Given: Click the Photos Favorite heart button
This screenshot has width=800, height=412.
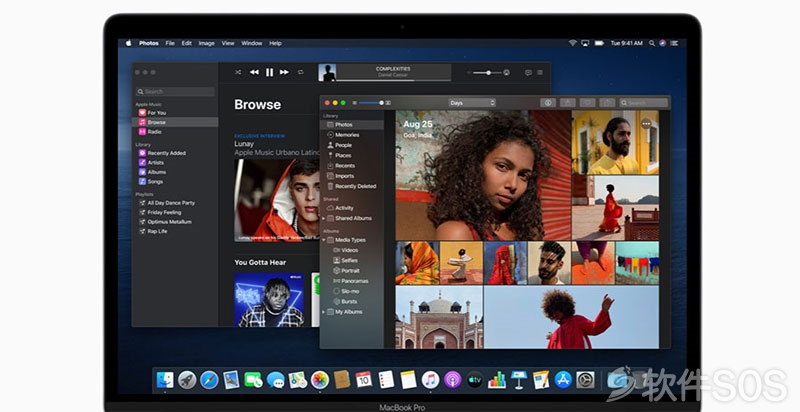Looking at the screenshot, I should pyautogui.click(x=587, y=103).
